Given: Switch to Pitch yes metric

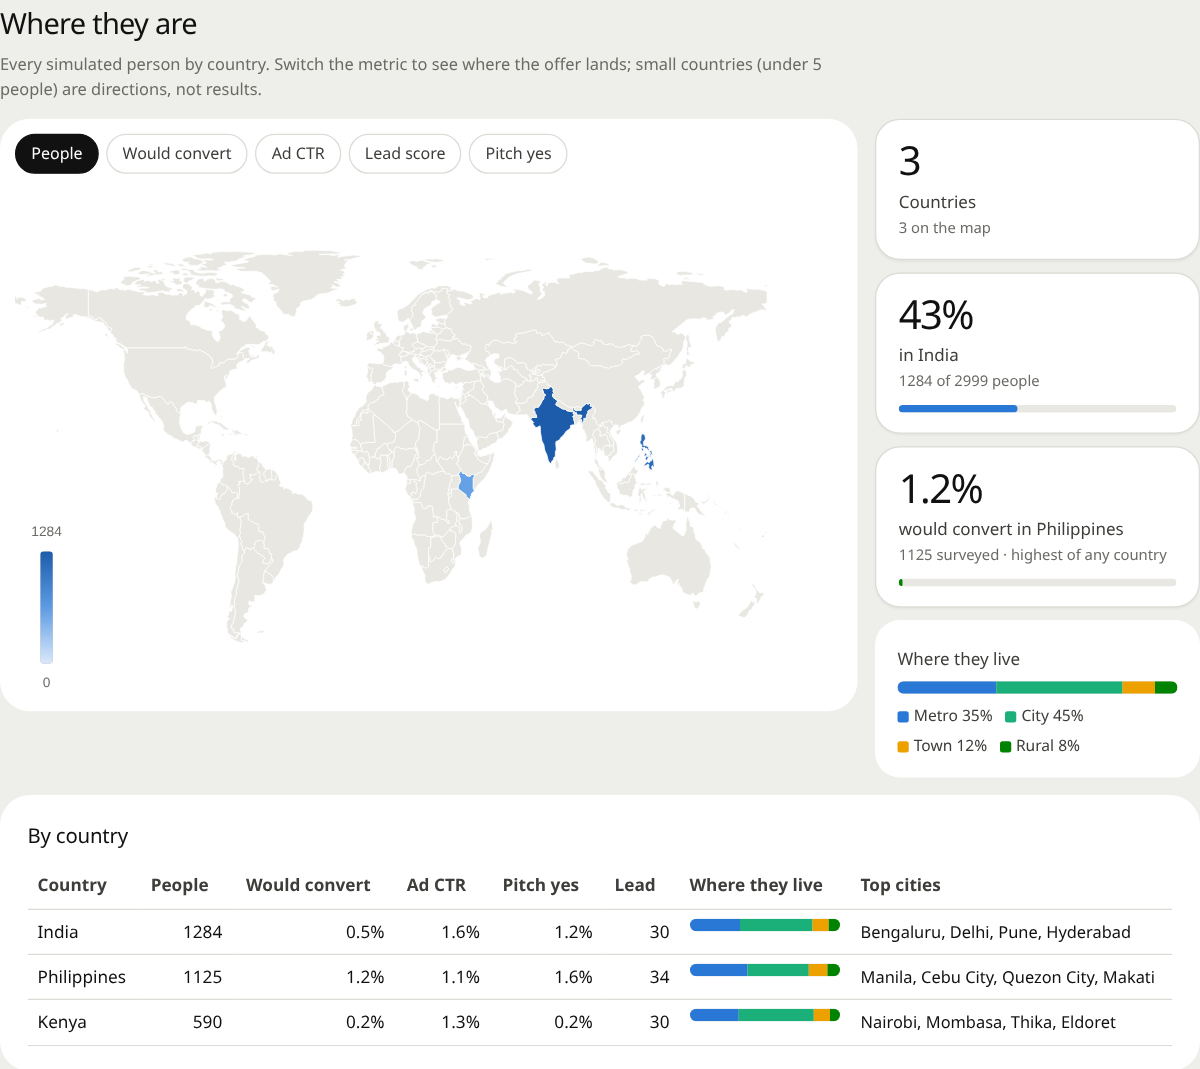Looking at the screenshot, I should tap(518, 153).
